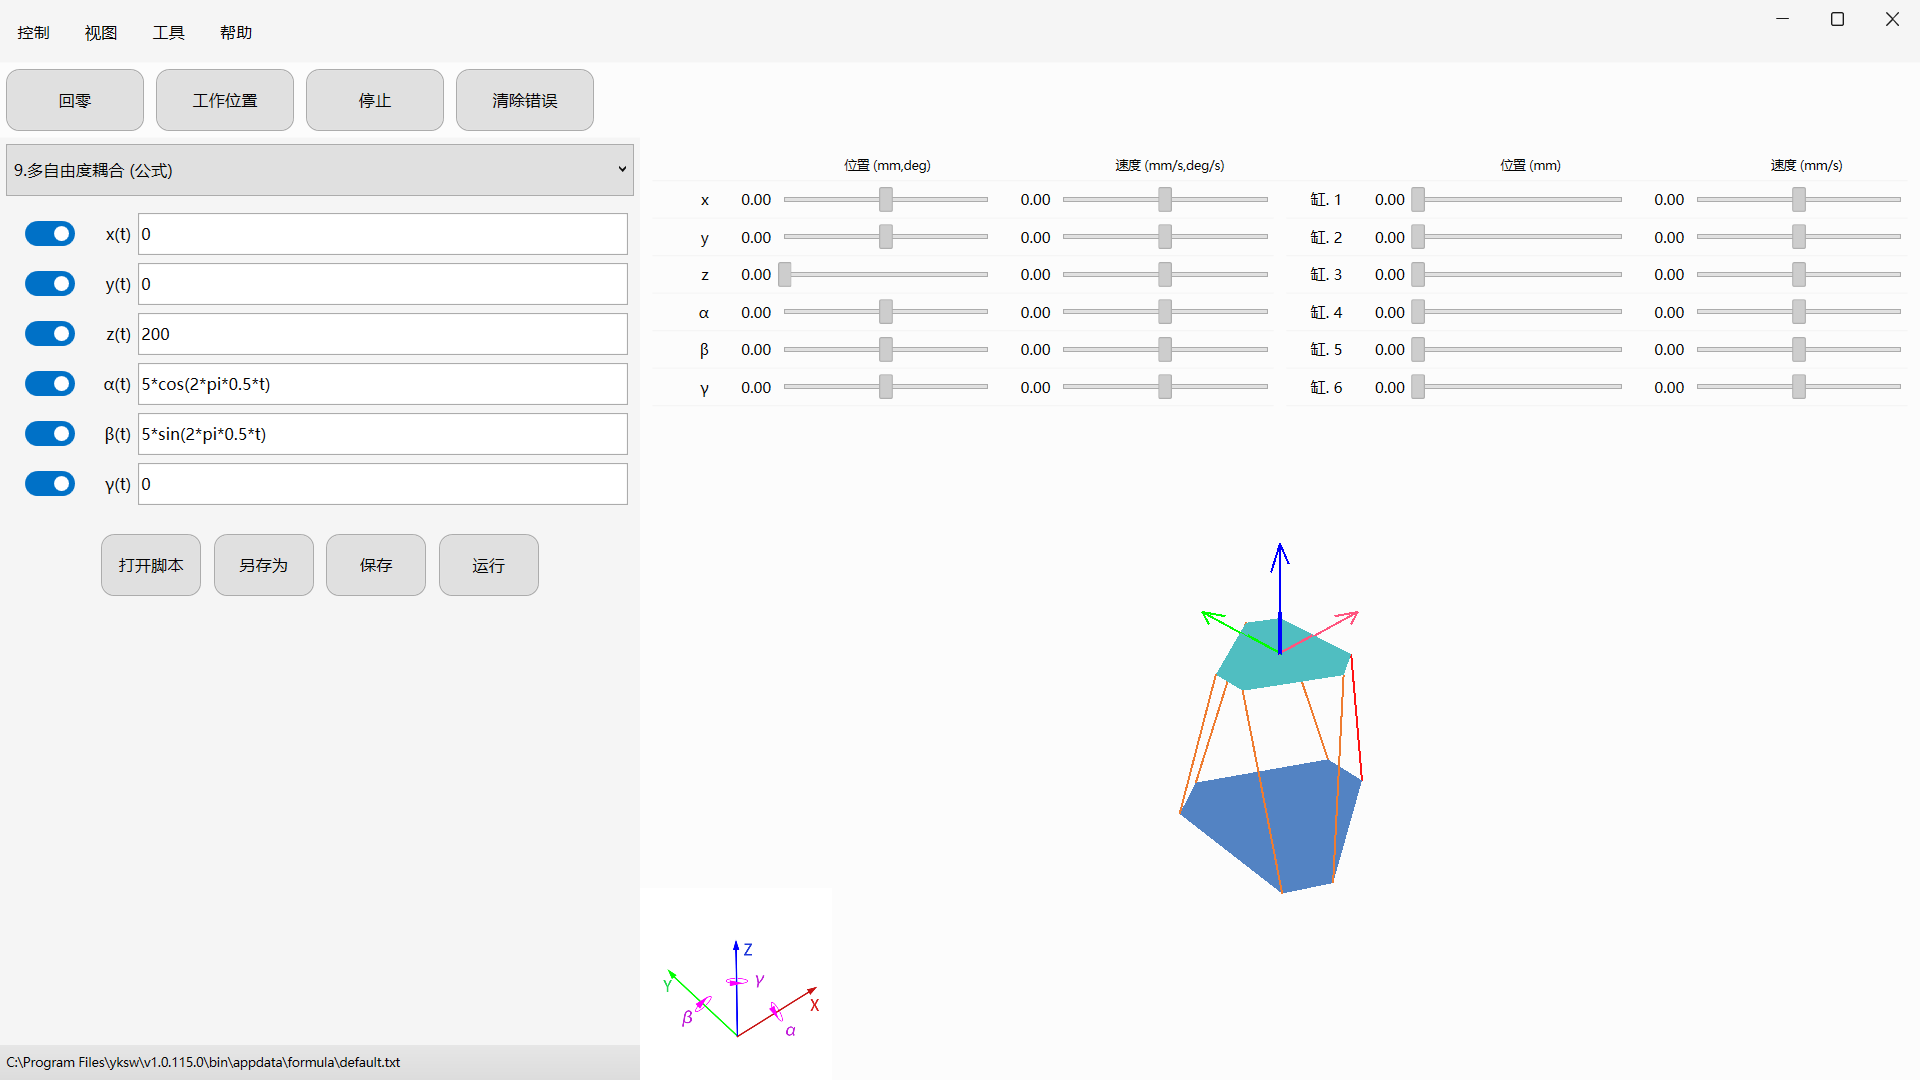Open the 控制 menu
This screenshot has height=1080, width=1920.
33,33
